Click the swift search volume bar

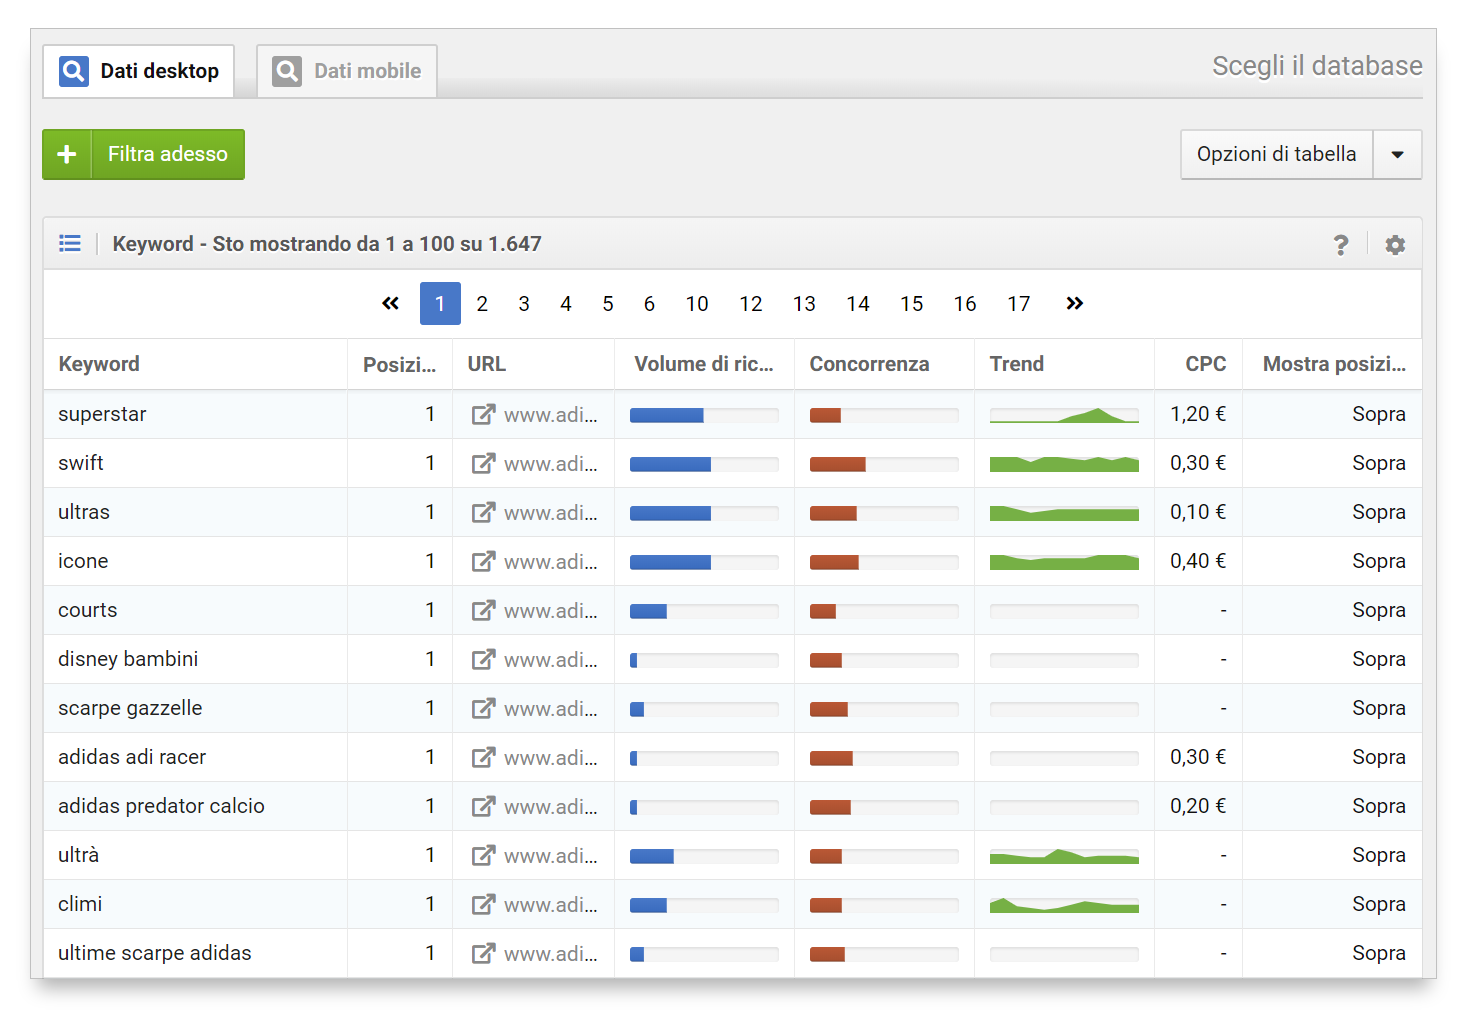(703, 464)
